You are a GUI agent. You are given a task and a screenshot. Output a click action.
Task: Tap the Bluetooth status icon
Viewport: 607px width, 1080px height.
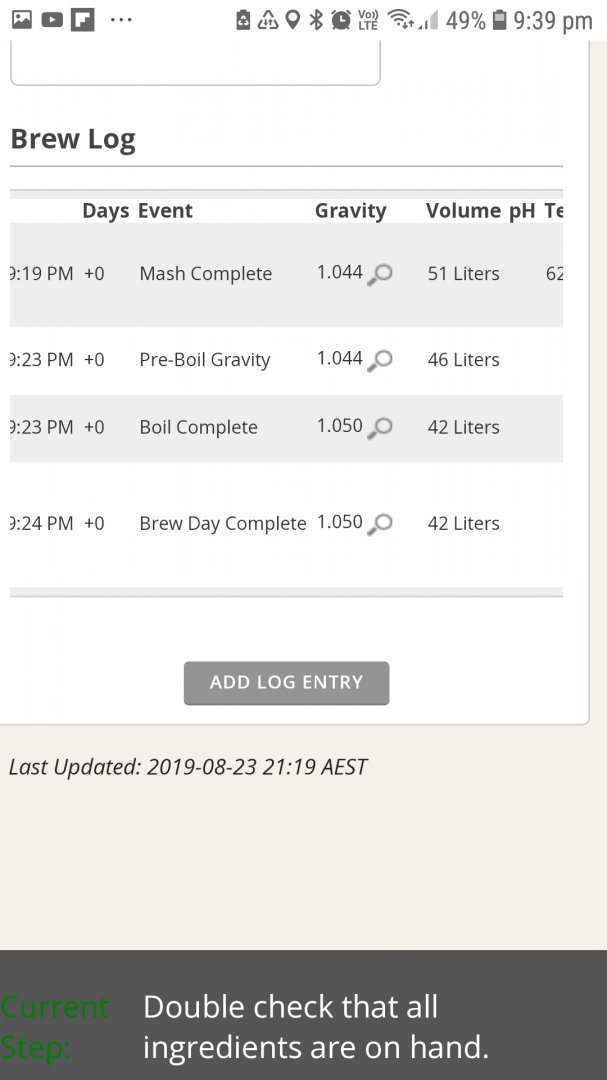[316, 20]
